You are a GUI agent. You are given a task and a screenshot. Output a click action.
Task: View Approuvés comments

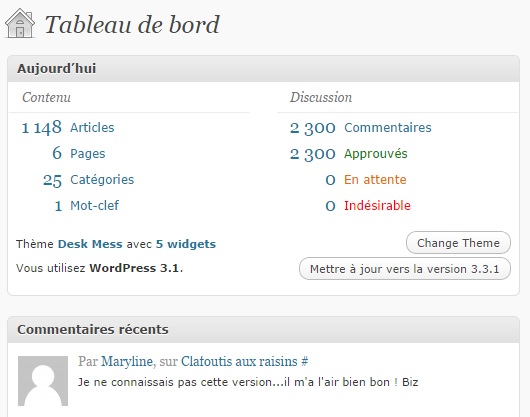pyautogui.click(x=376, y=154)
